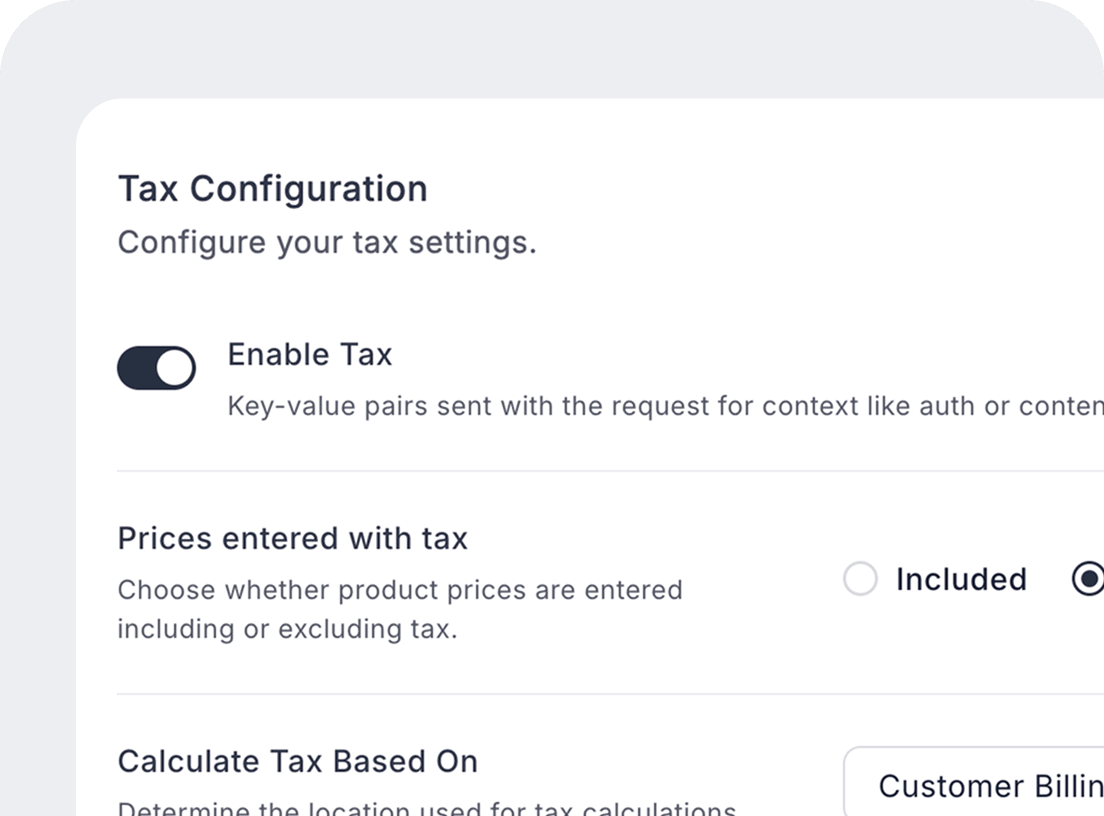The image size is (1104, 816).
Task: Toggle the Enable Tax switch
Action: point(156,368)
